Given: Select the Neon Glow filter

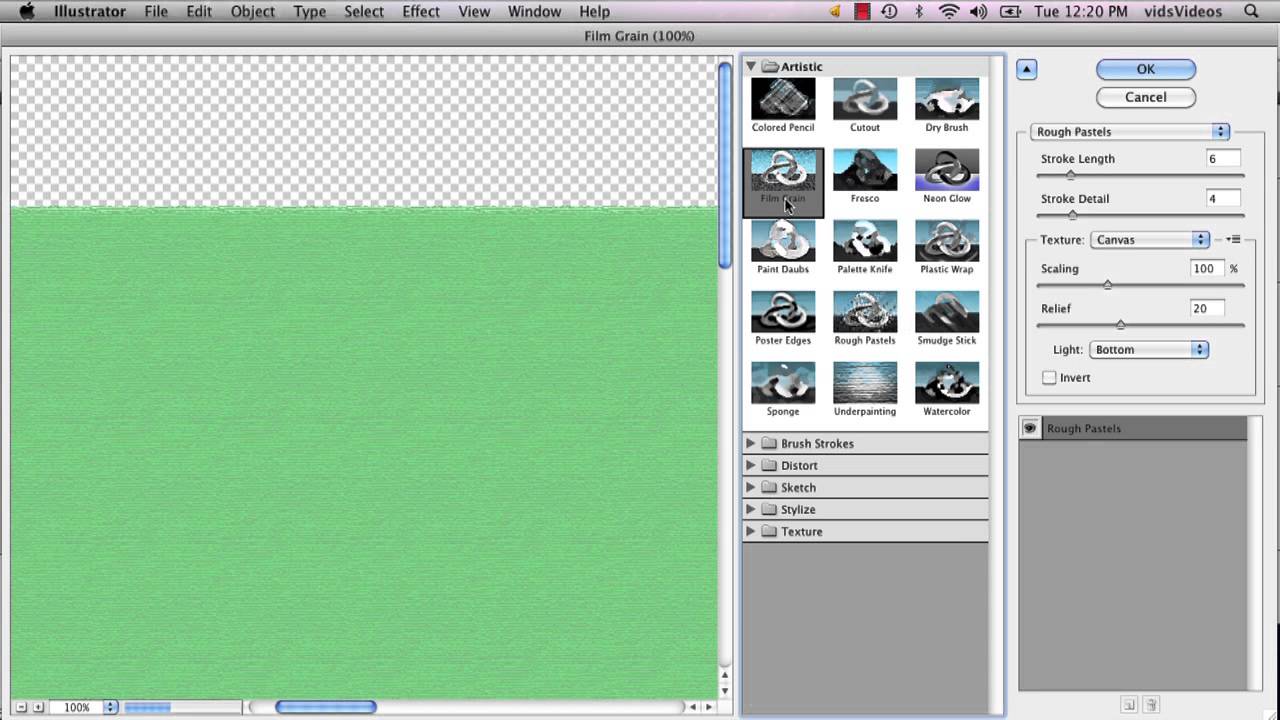Looking at the screenshot, I should pos(946,170).
